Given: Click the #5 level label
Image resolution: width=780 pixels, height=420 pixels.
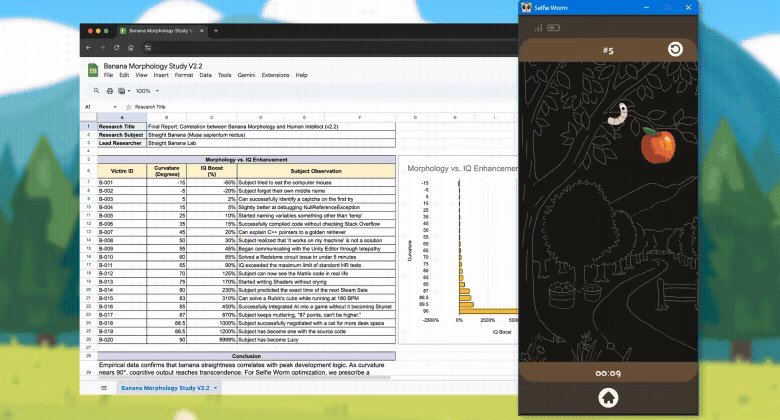Looking at the screenshot, I should coord(608,50).
